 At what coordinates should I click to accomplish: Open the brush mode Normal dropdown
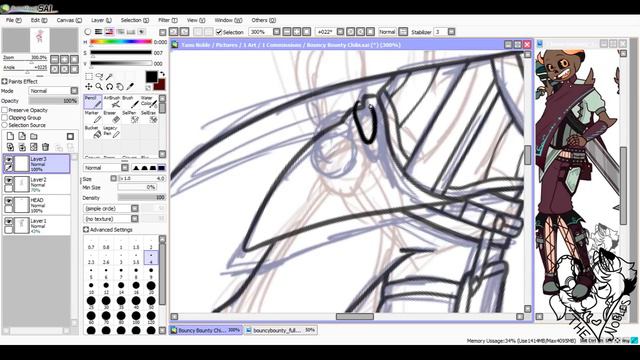point(106,168)
